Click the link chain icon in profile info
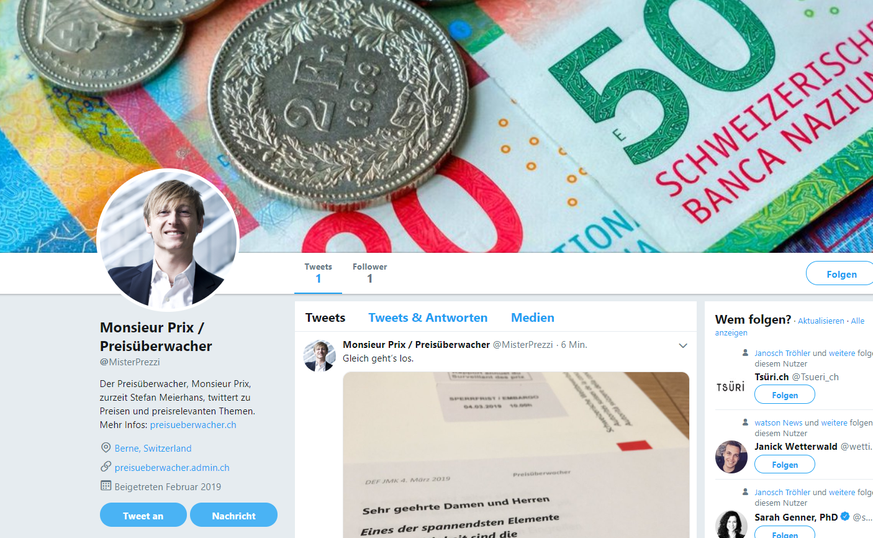873x538 pixels. [x=105, y=467]
